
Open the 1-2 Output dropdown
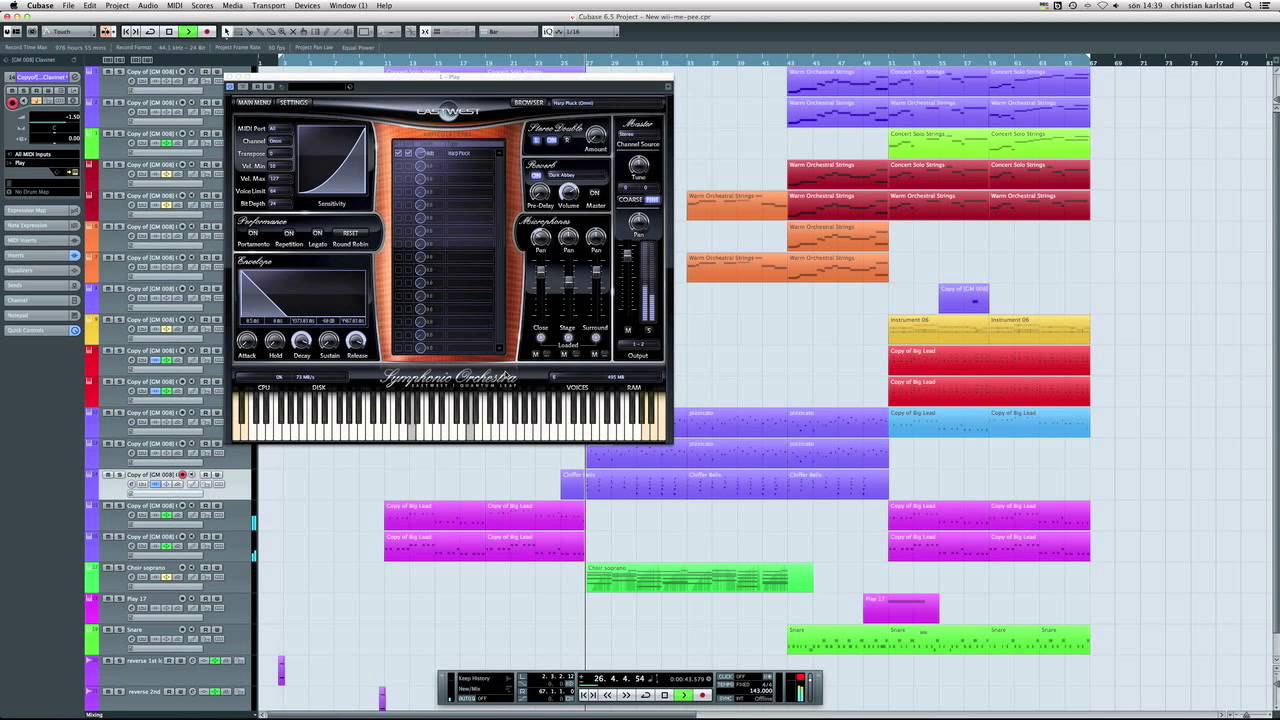[638, 344]
